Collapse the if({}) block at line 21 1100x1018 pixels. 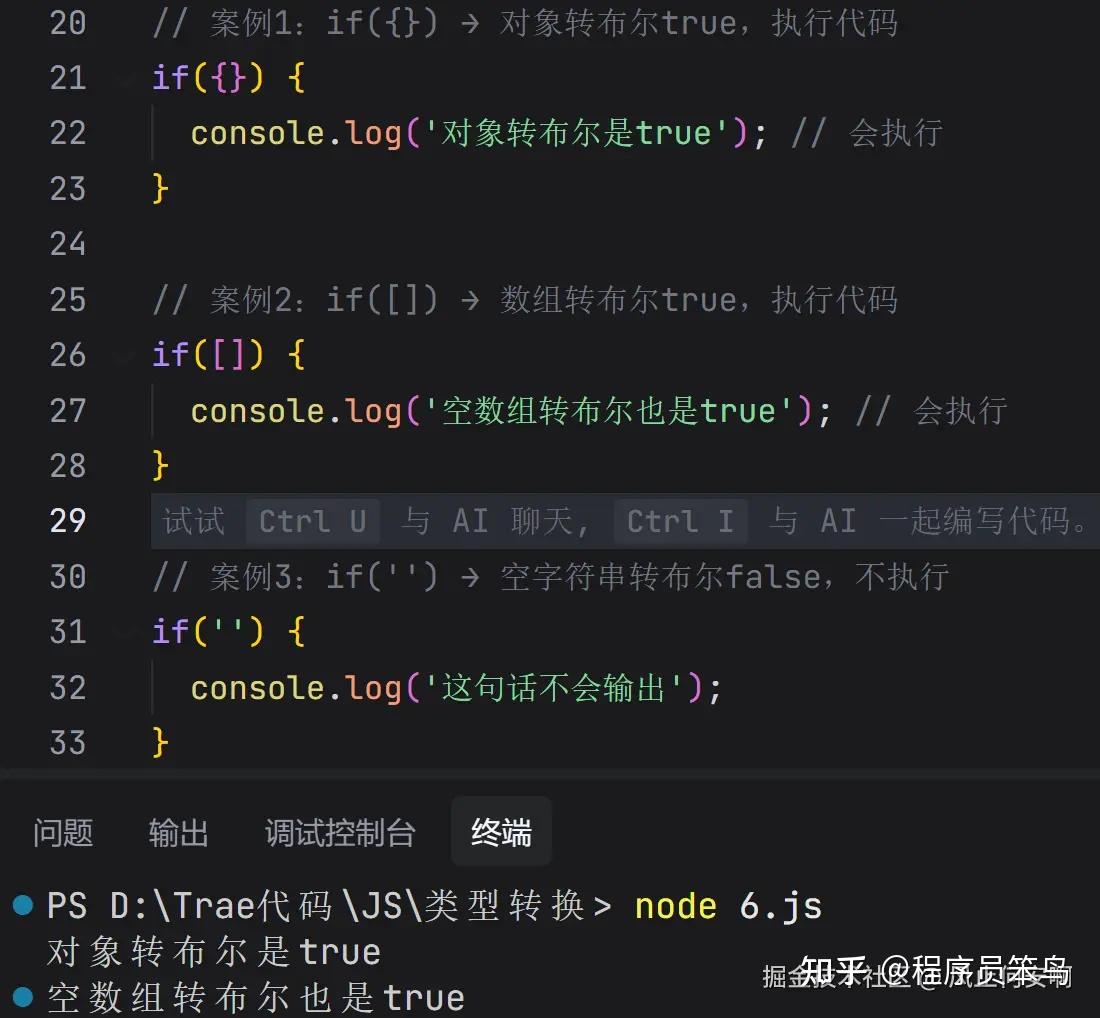pos(127,78)
